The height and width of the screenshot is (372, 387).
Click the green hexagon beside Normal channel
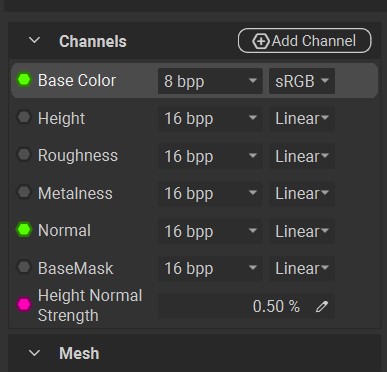pyautogui.click(x=24, y=230)
